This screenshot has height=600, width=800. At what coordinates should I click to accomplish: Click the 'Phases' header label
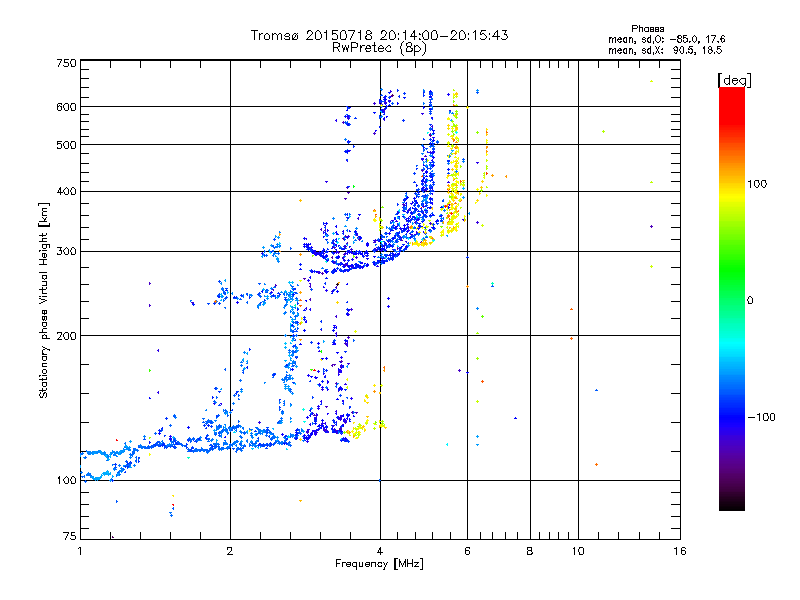point(647,29)
